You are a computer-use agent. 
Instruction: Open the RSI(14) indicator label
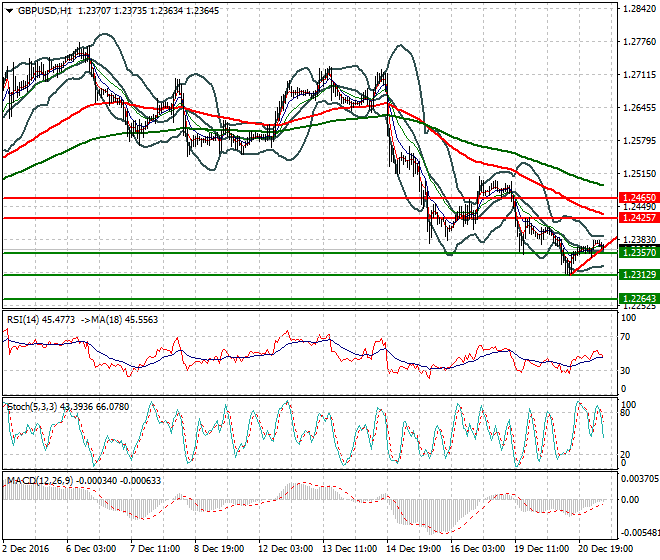(23, 320)
